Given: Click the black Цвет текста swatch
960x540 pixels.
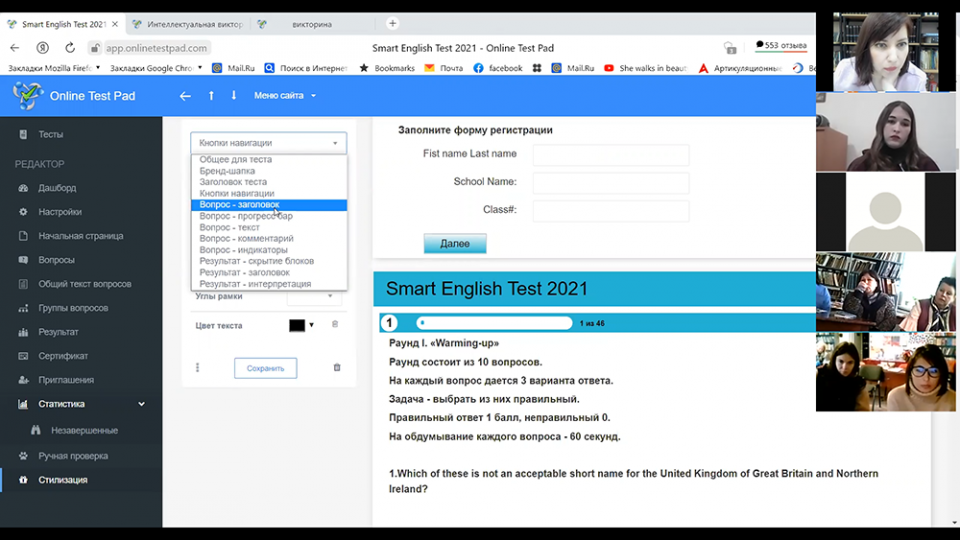Looking at the screenshot, I should (297, 325).
